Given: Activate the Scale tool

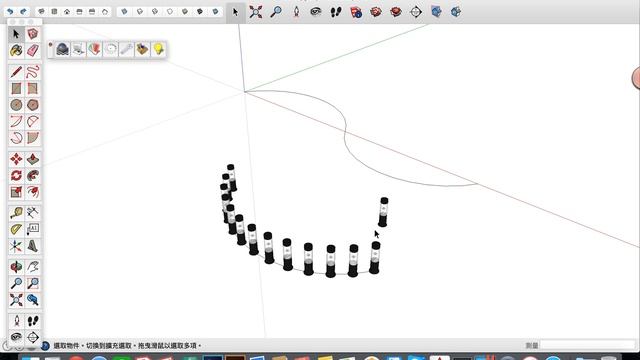Looking at the screenshot, I should coord(16,192).
